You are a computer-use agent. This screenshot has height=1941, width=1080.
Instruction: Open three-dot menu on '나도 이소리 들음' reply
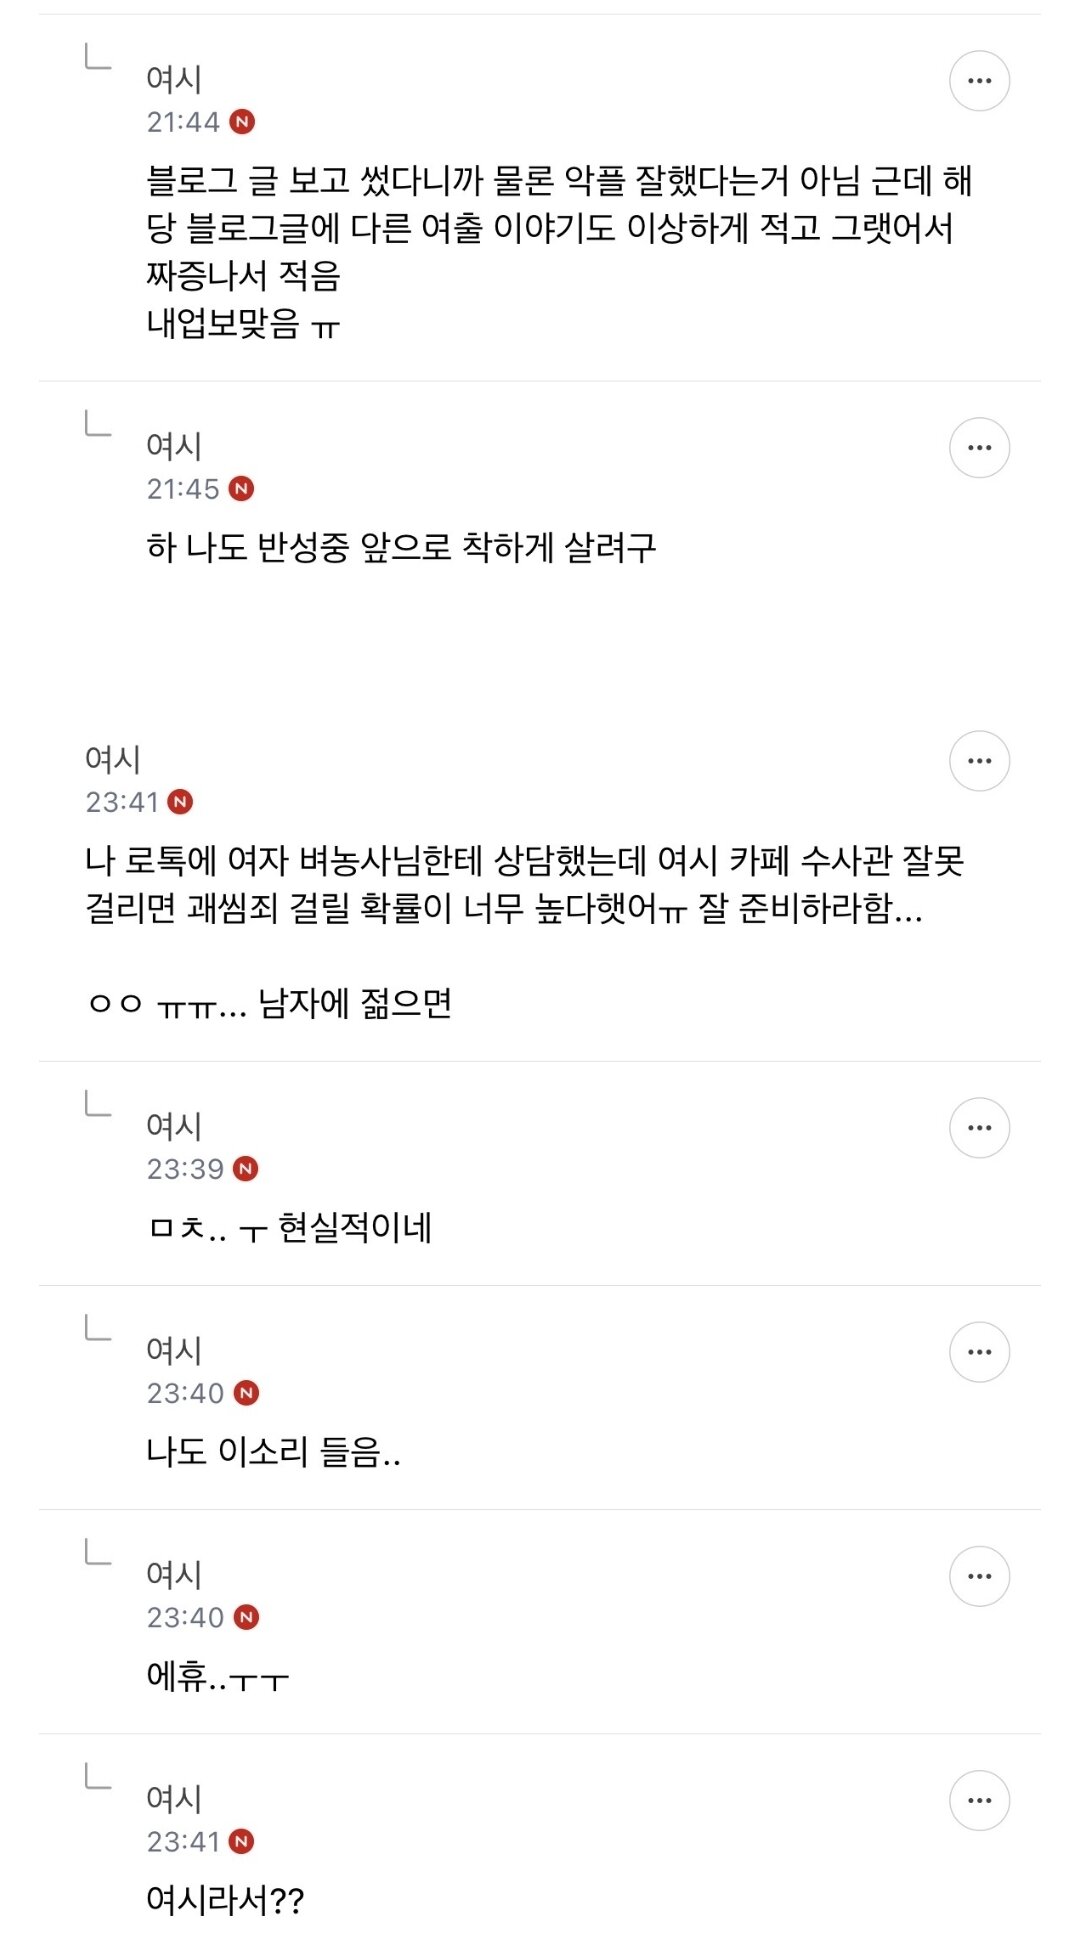coord(979,1352)
